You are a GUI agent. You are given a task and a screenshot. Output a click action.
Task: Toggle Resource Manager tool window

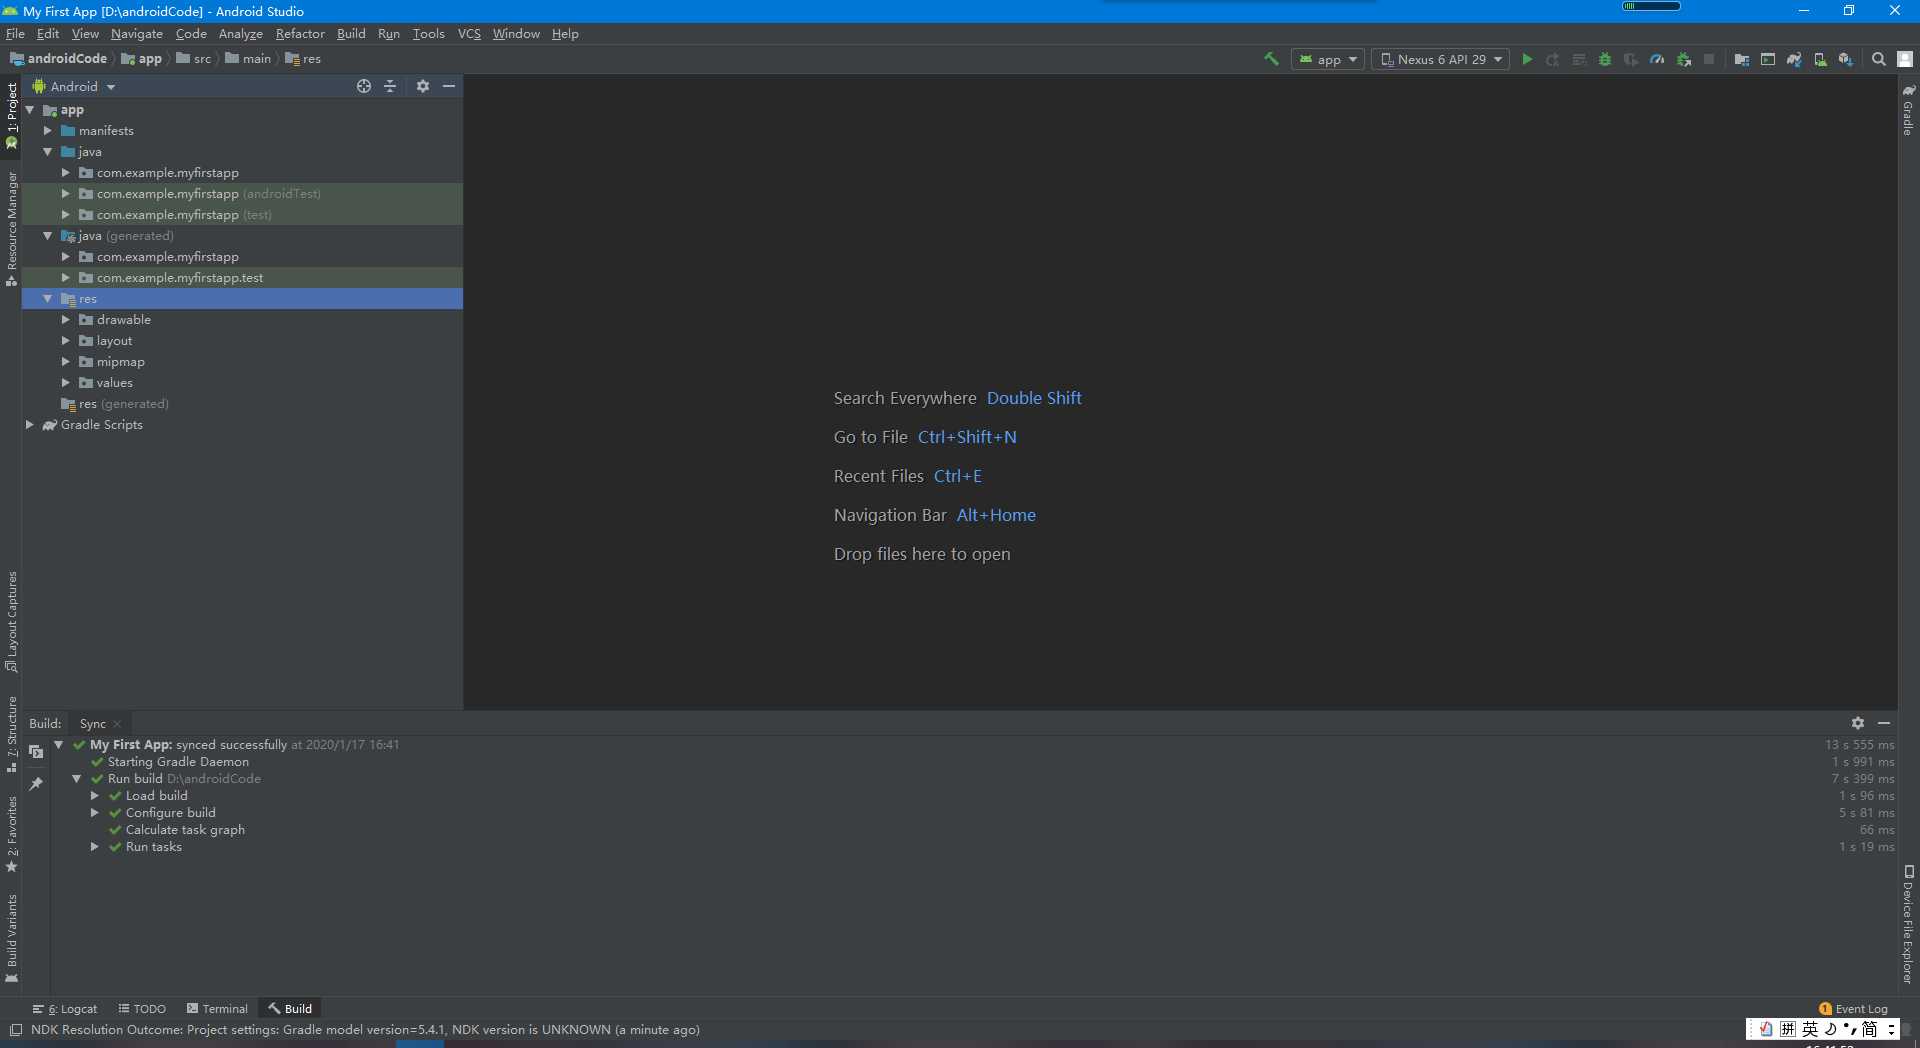(x=11, y=228)
